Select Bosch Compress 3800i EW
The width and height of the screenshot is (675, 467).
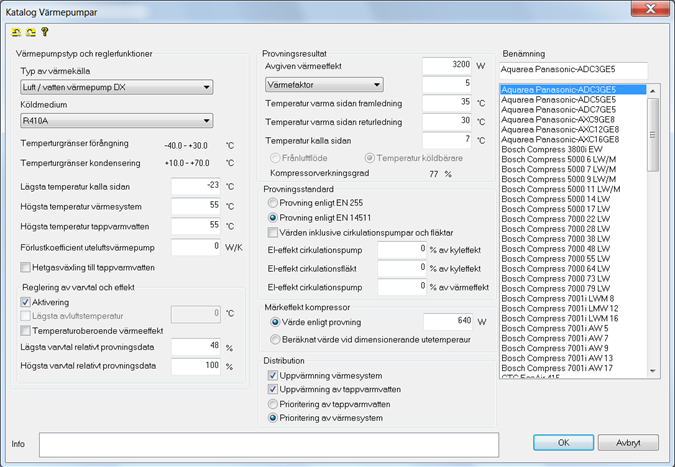[x=573, y=149]
